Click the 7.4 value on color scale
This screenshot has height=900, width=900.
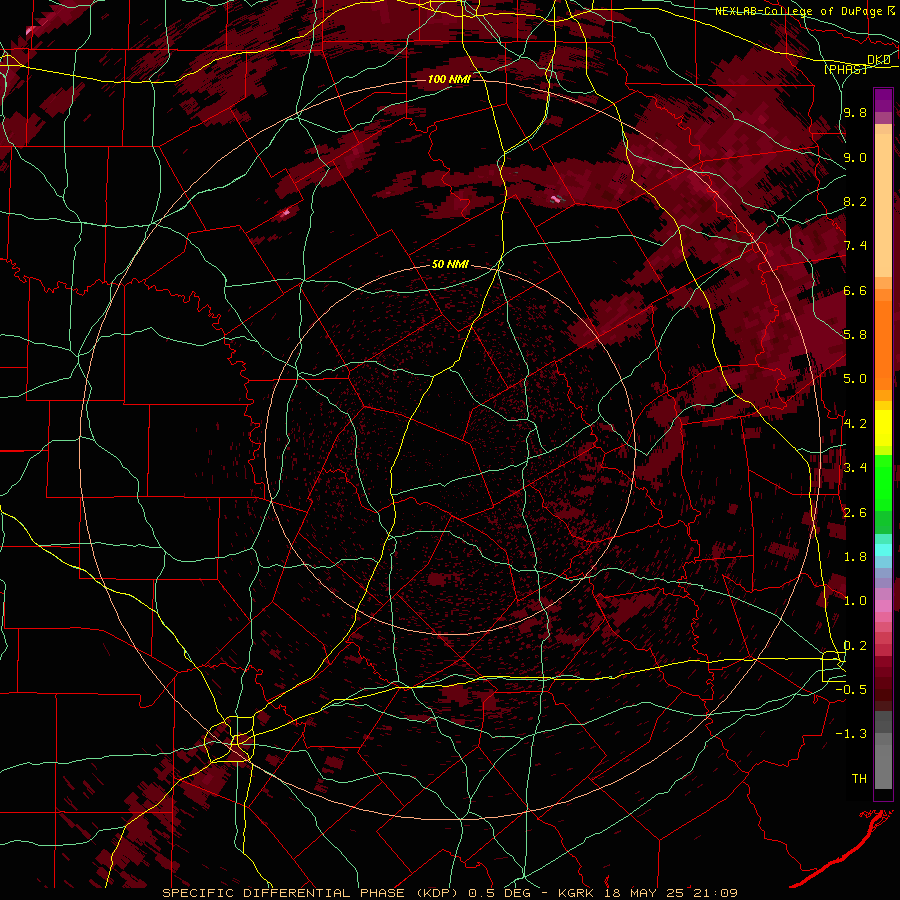click(x=855, y=246)
